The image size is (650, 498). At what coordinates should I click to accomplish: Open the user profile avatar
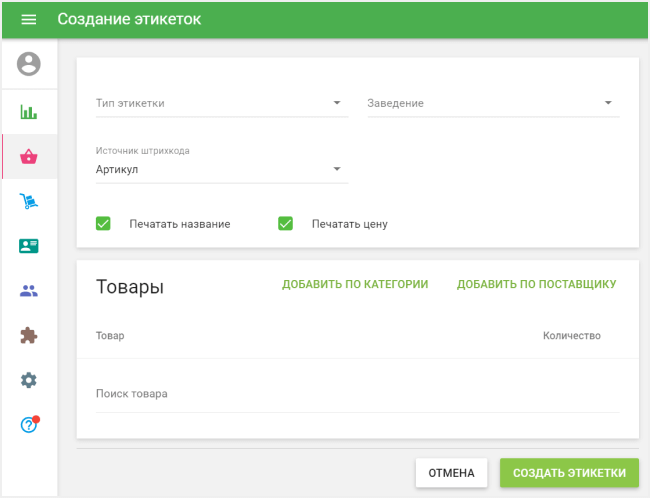click(x=29, y=64)
